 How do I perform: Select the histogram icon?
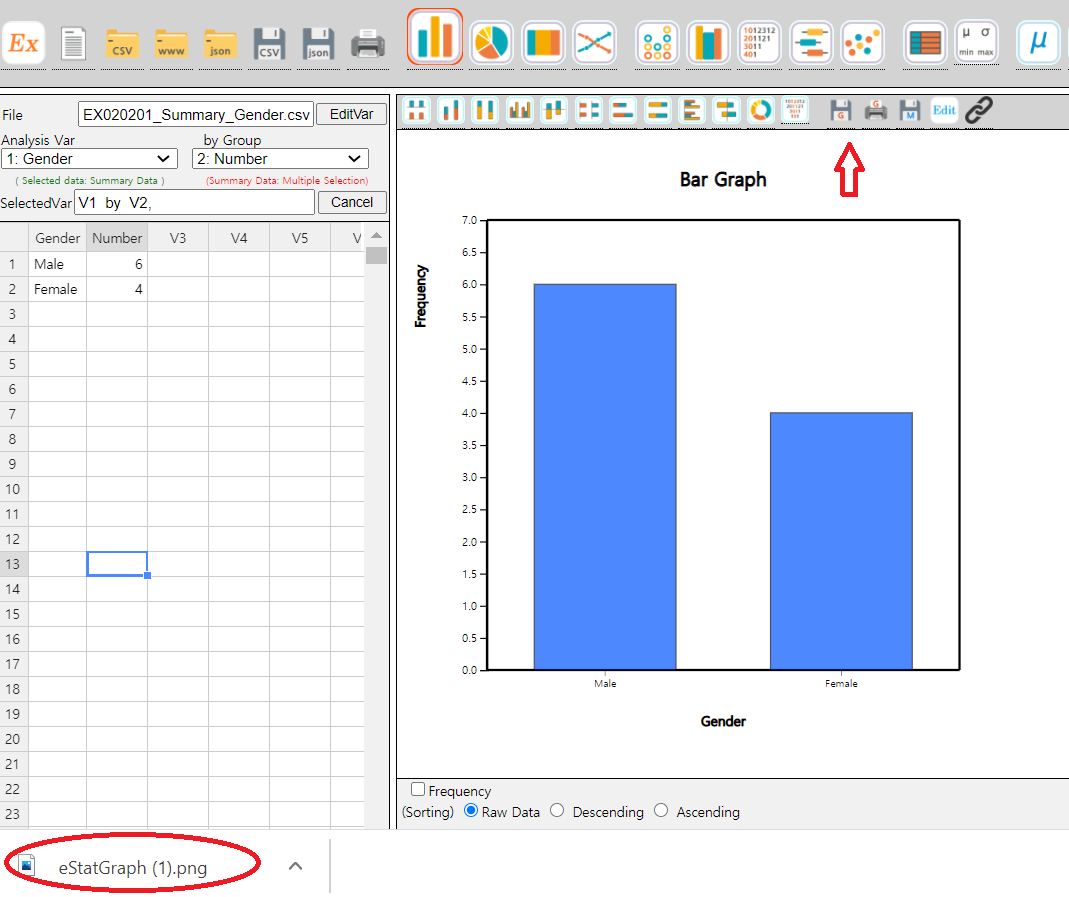coord(708,43)
